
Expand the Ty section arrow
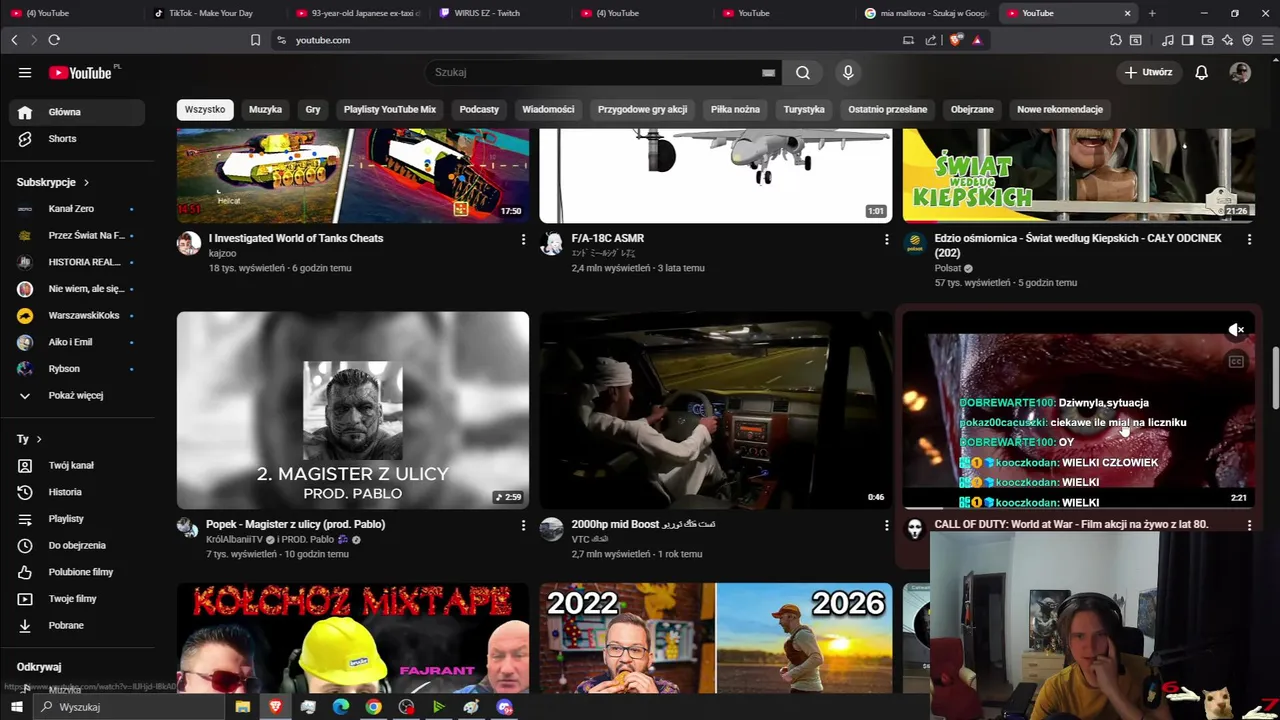coord(39,439)
